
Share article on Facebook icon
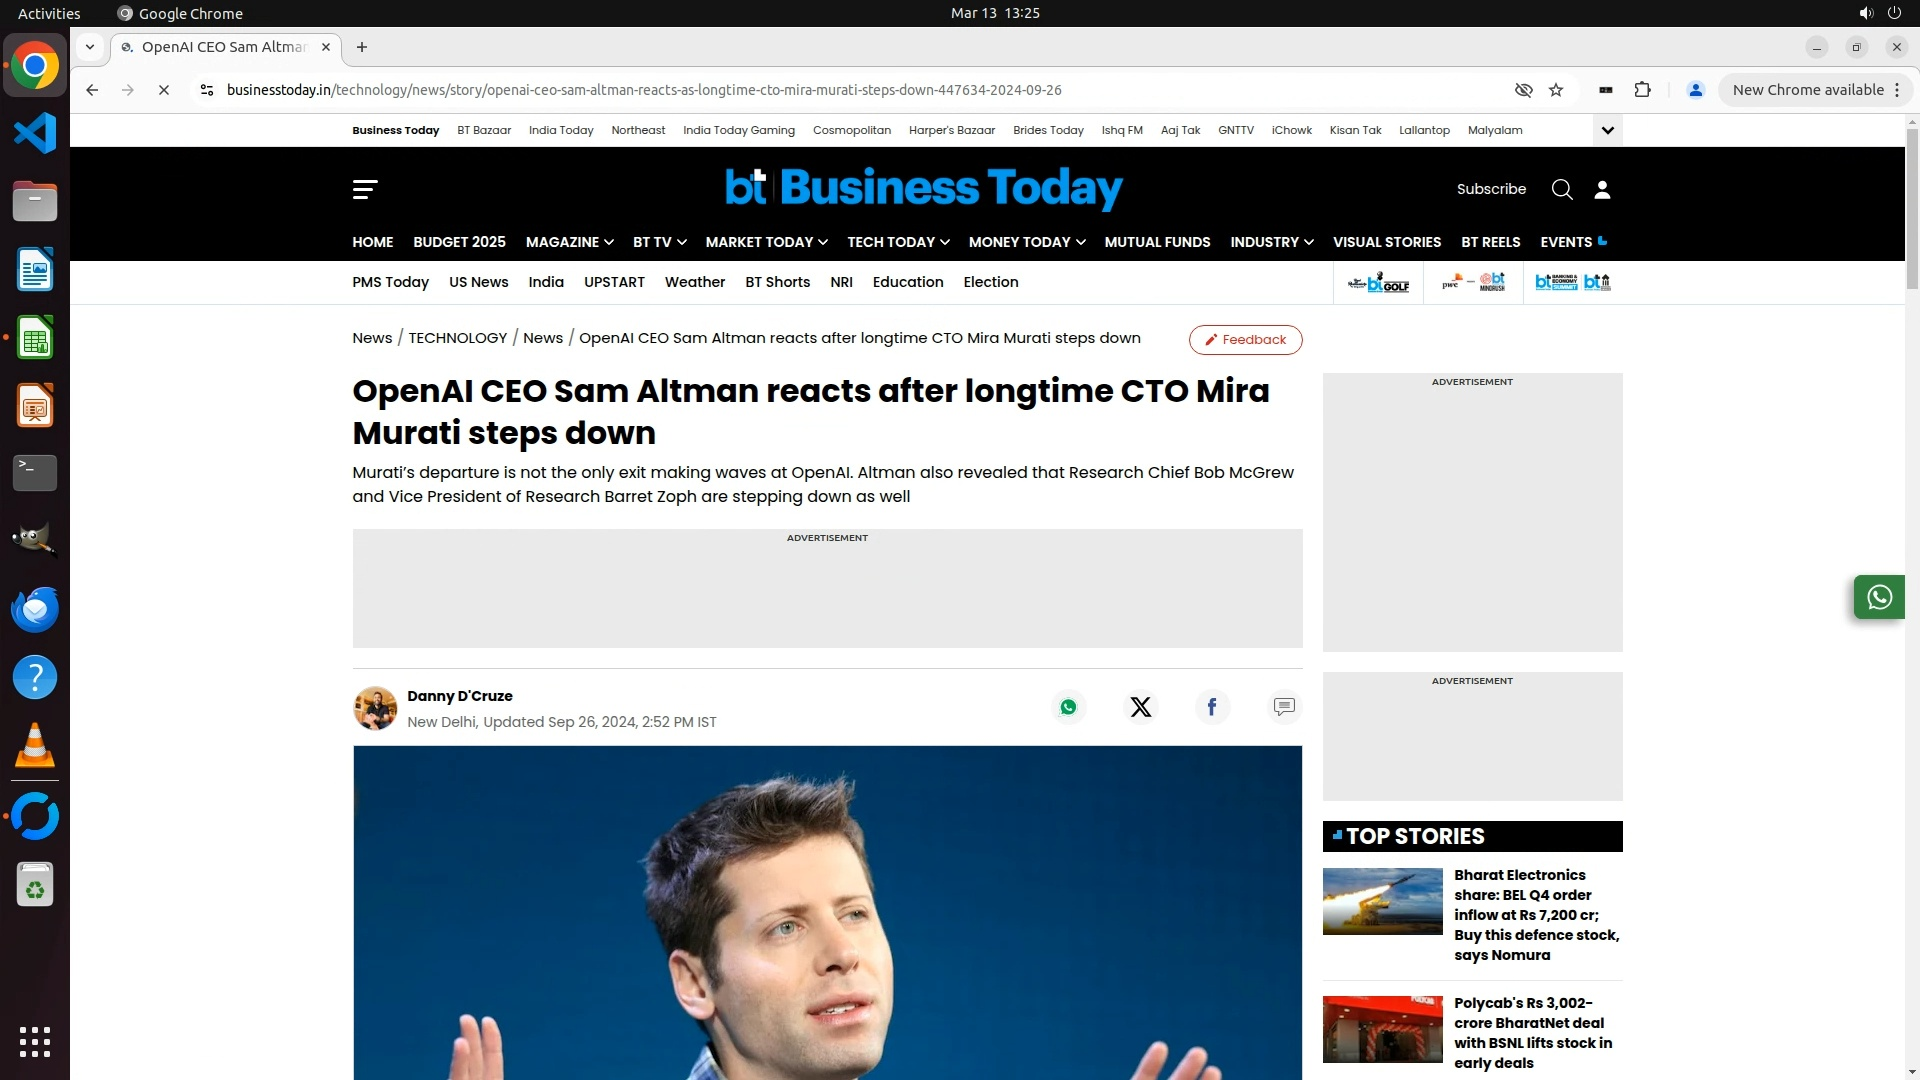pos(1212,707)
